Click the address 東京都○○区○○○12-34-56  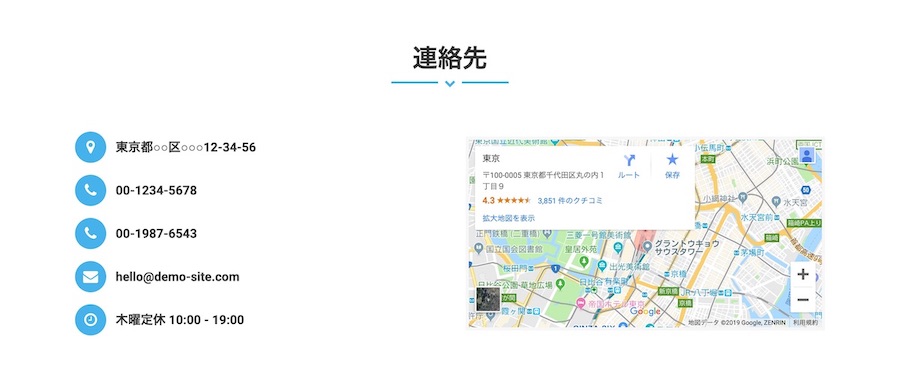[x=185, y=147]
